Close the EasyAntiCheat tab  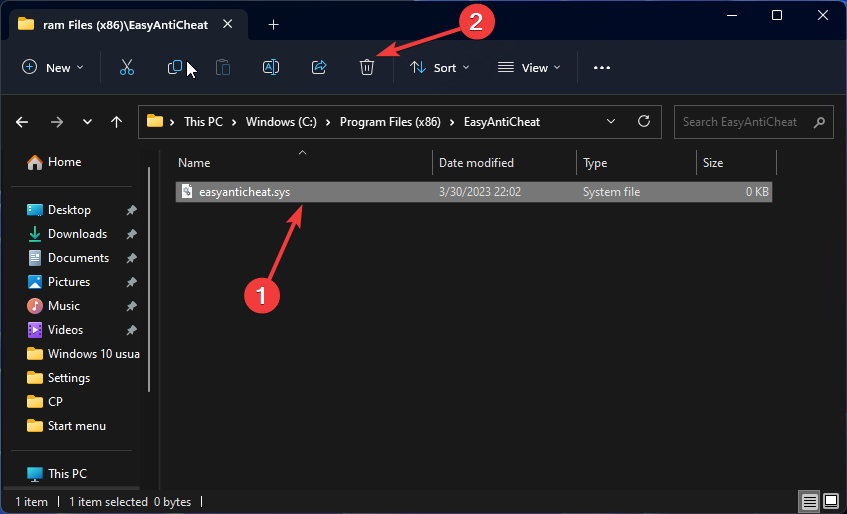pos(228,24)
